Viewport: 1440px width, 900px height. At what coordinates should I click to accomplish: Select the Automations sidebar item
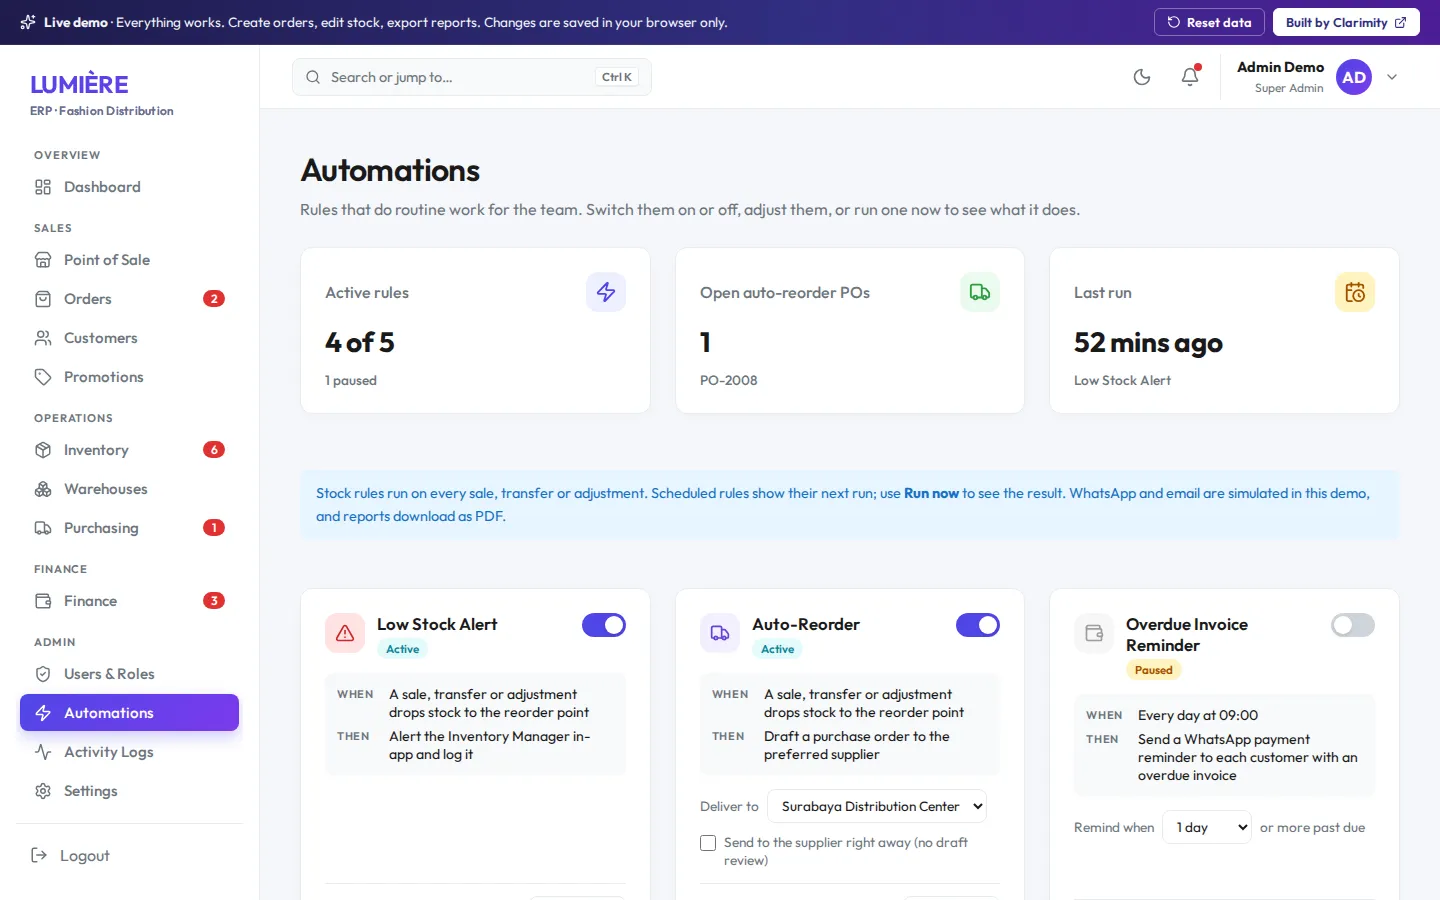130,713
